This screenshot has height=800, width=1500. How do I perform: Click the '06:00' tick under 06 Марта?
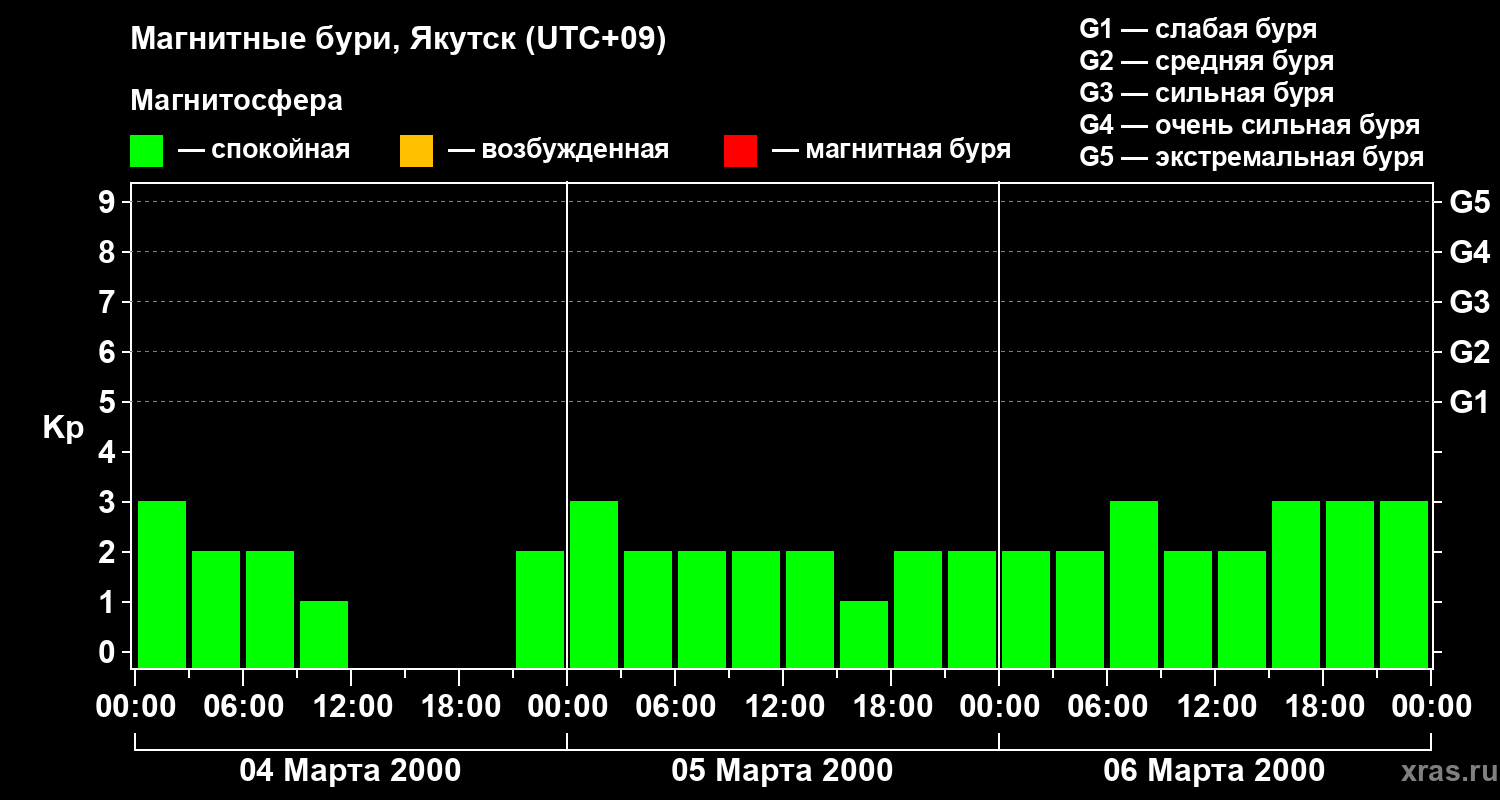point(1107,707)
